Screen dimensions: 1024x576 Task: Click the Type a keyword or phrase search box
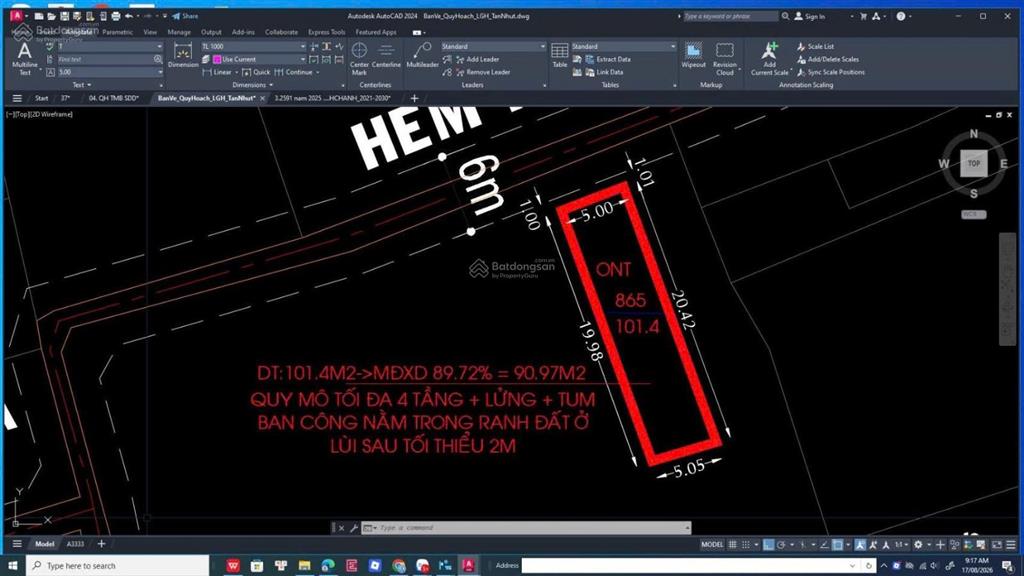[x=729, y=16]
